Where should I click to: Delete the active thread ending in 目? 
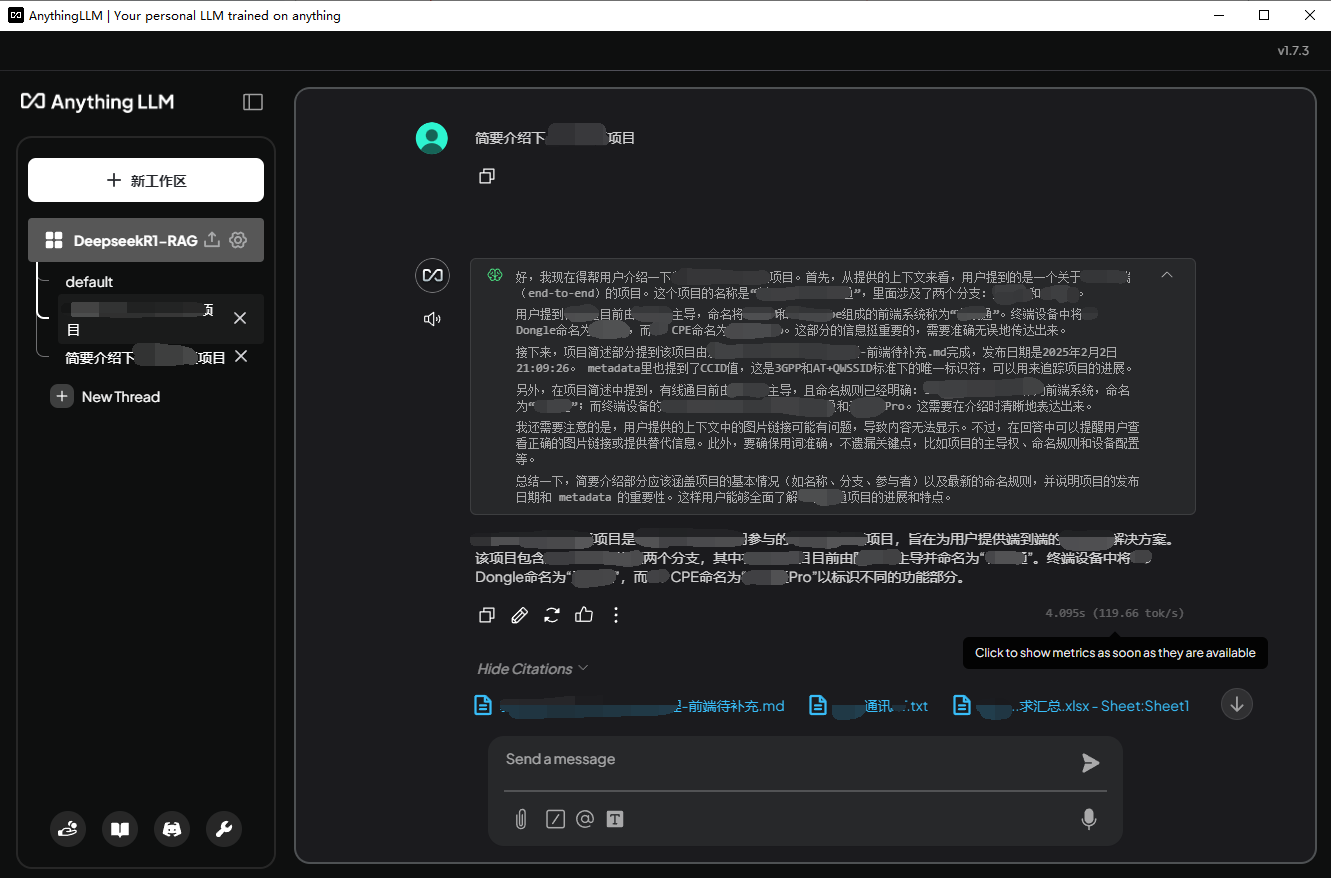coord(240,318)
